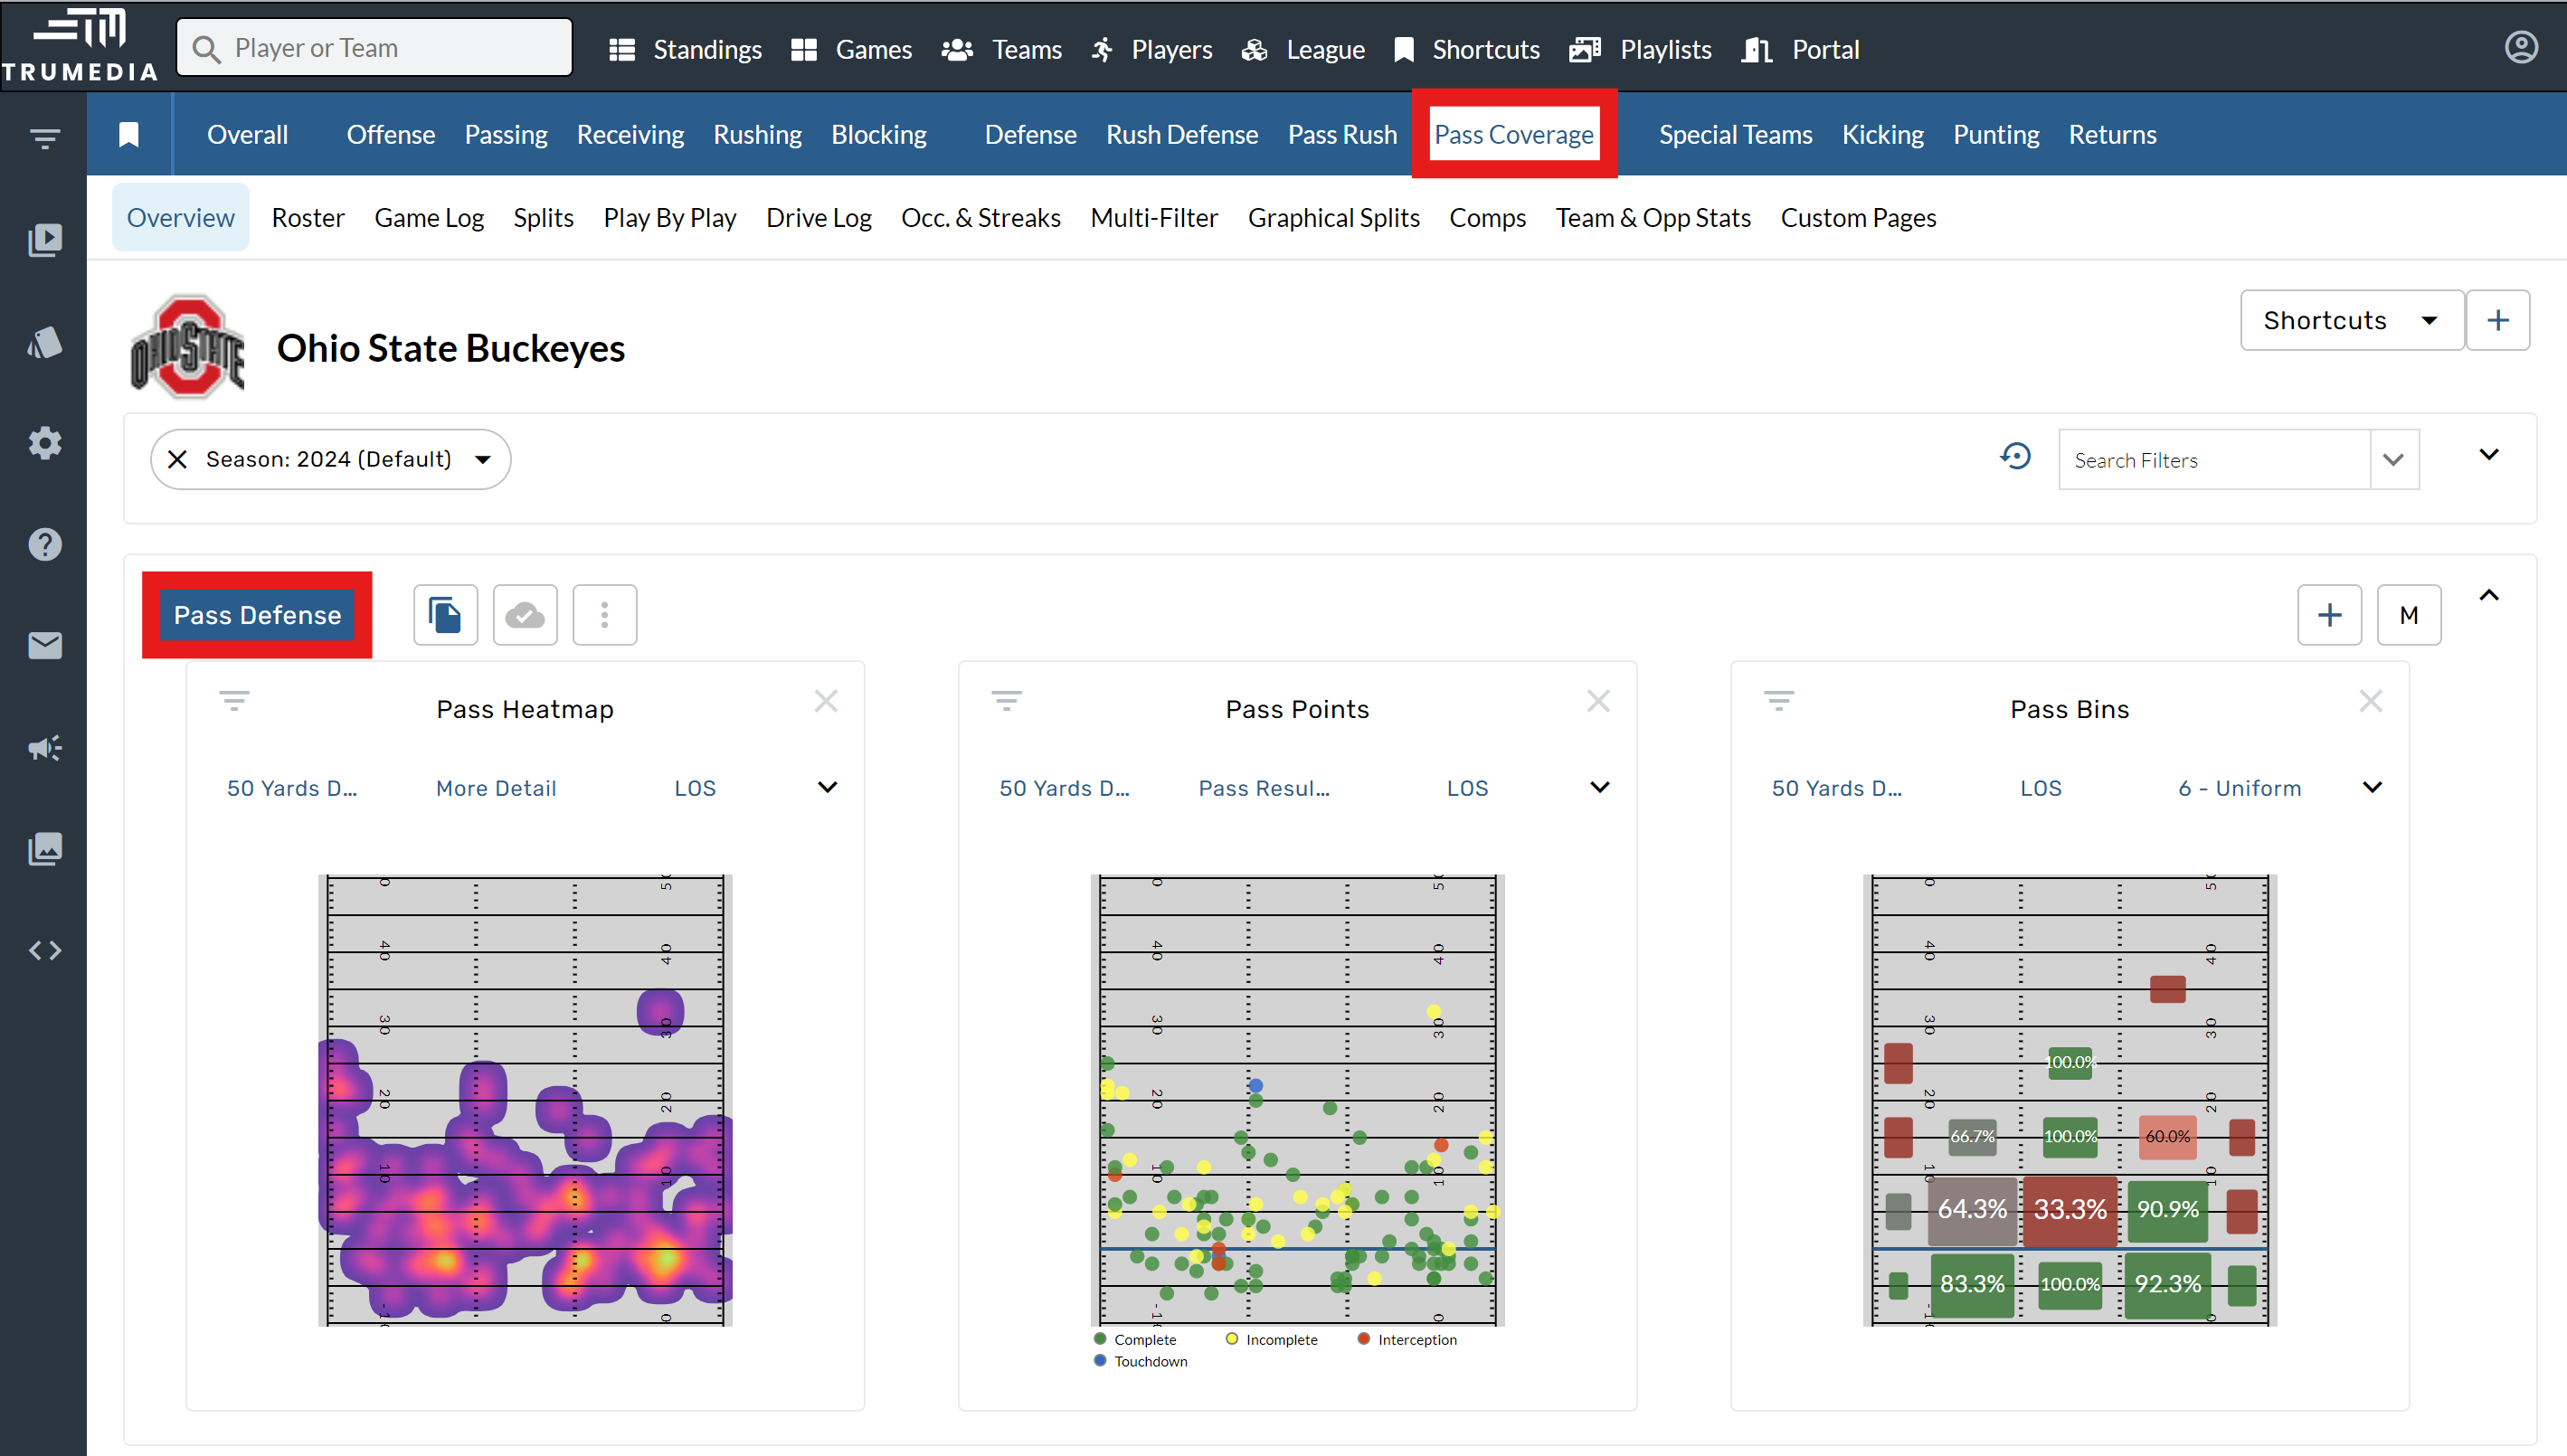
Task: Expand the Search Filters combo box arrow
Action: (2393, 460)
